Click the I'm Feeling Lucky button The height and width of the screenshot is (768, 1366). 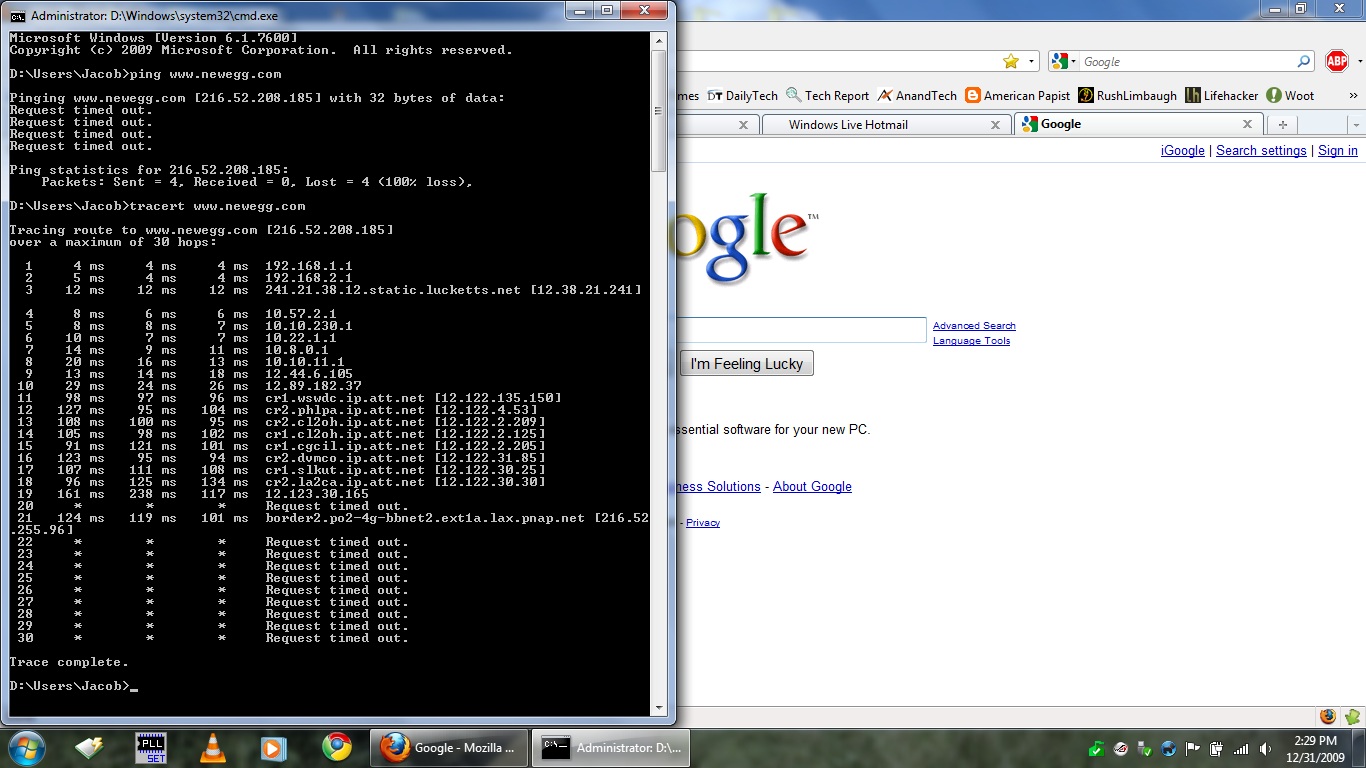[747, 364]
